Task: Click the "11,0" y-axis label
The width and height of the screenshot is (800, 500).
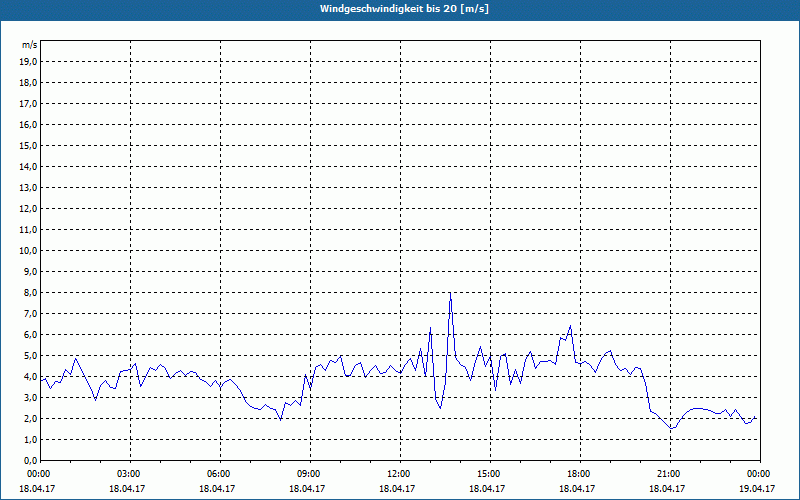Action: (x=30, y=230)
